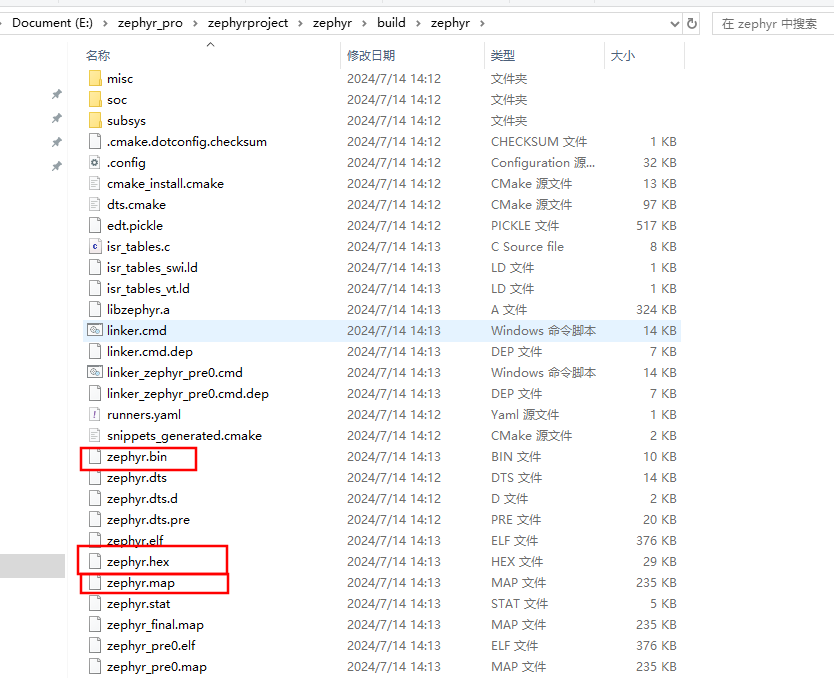The width and height of the screenshot is (834, 696).
Task: Select the zephyr_final.map file icon
Action: [x=95, y=625]
